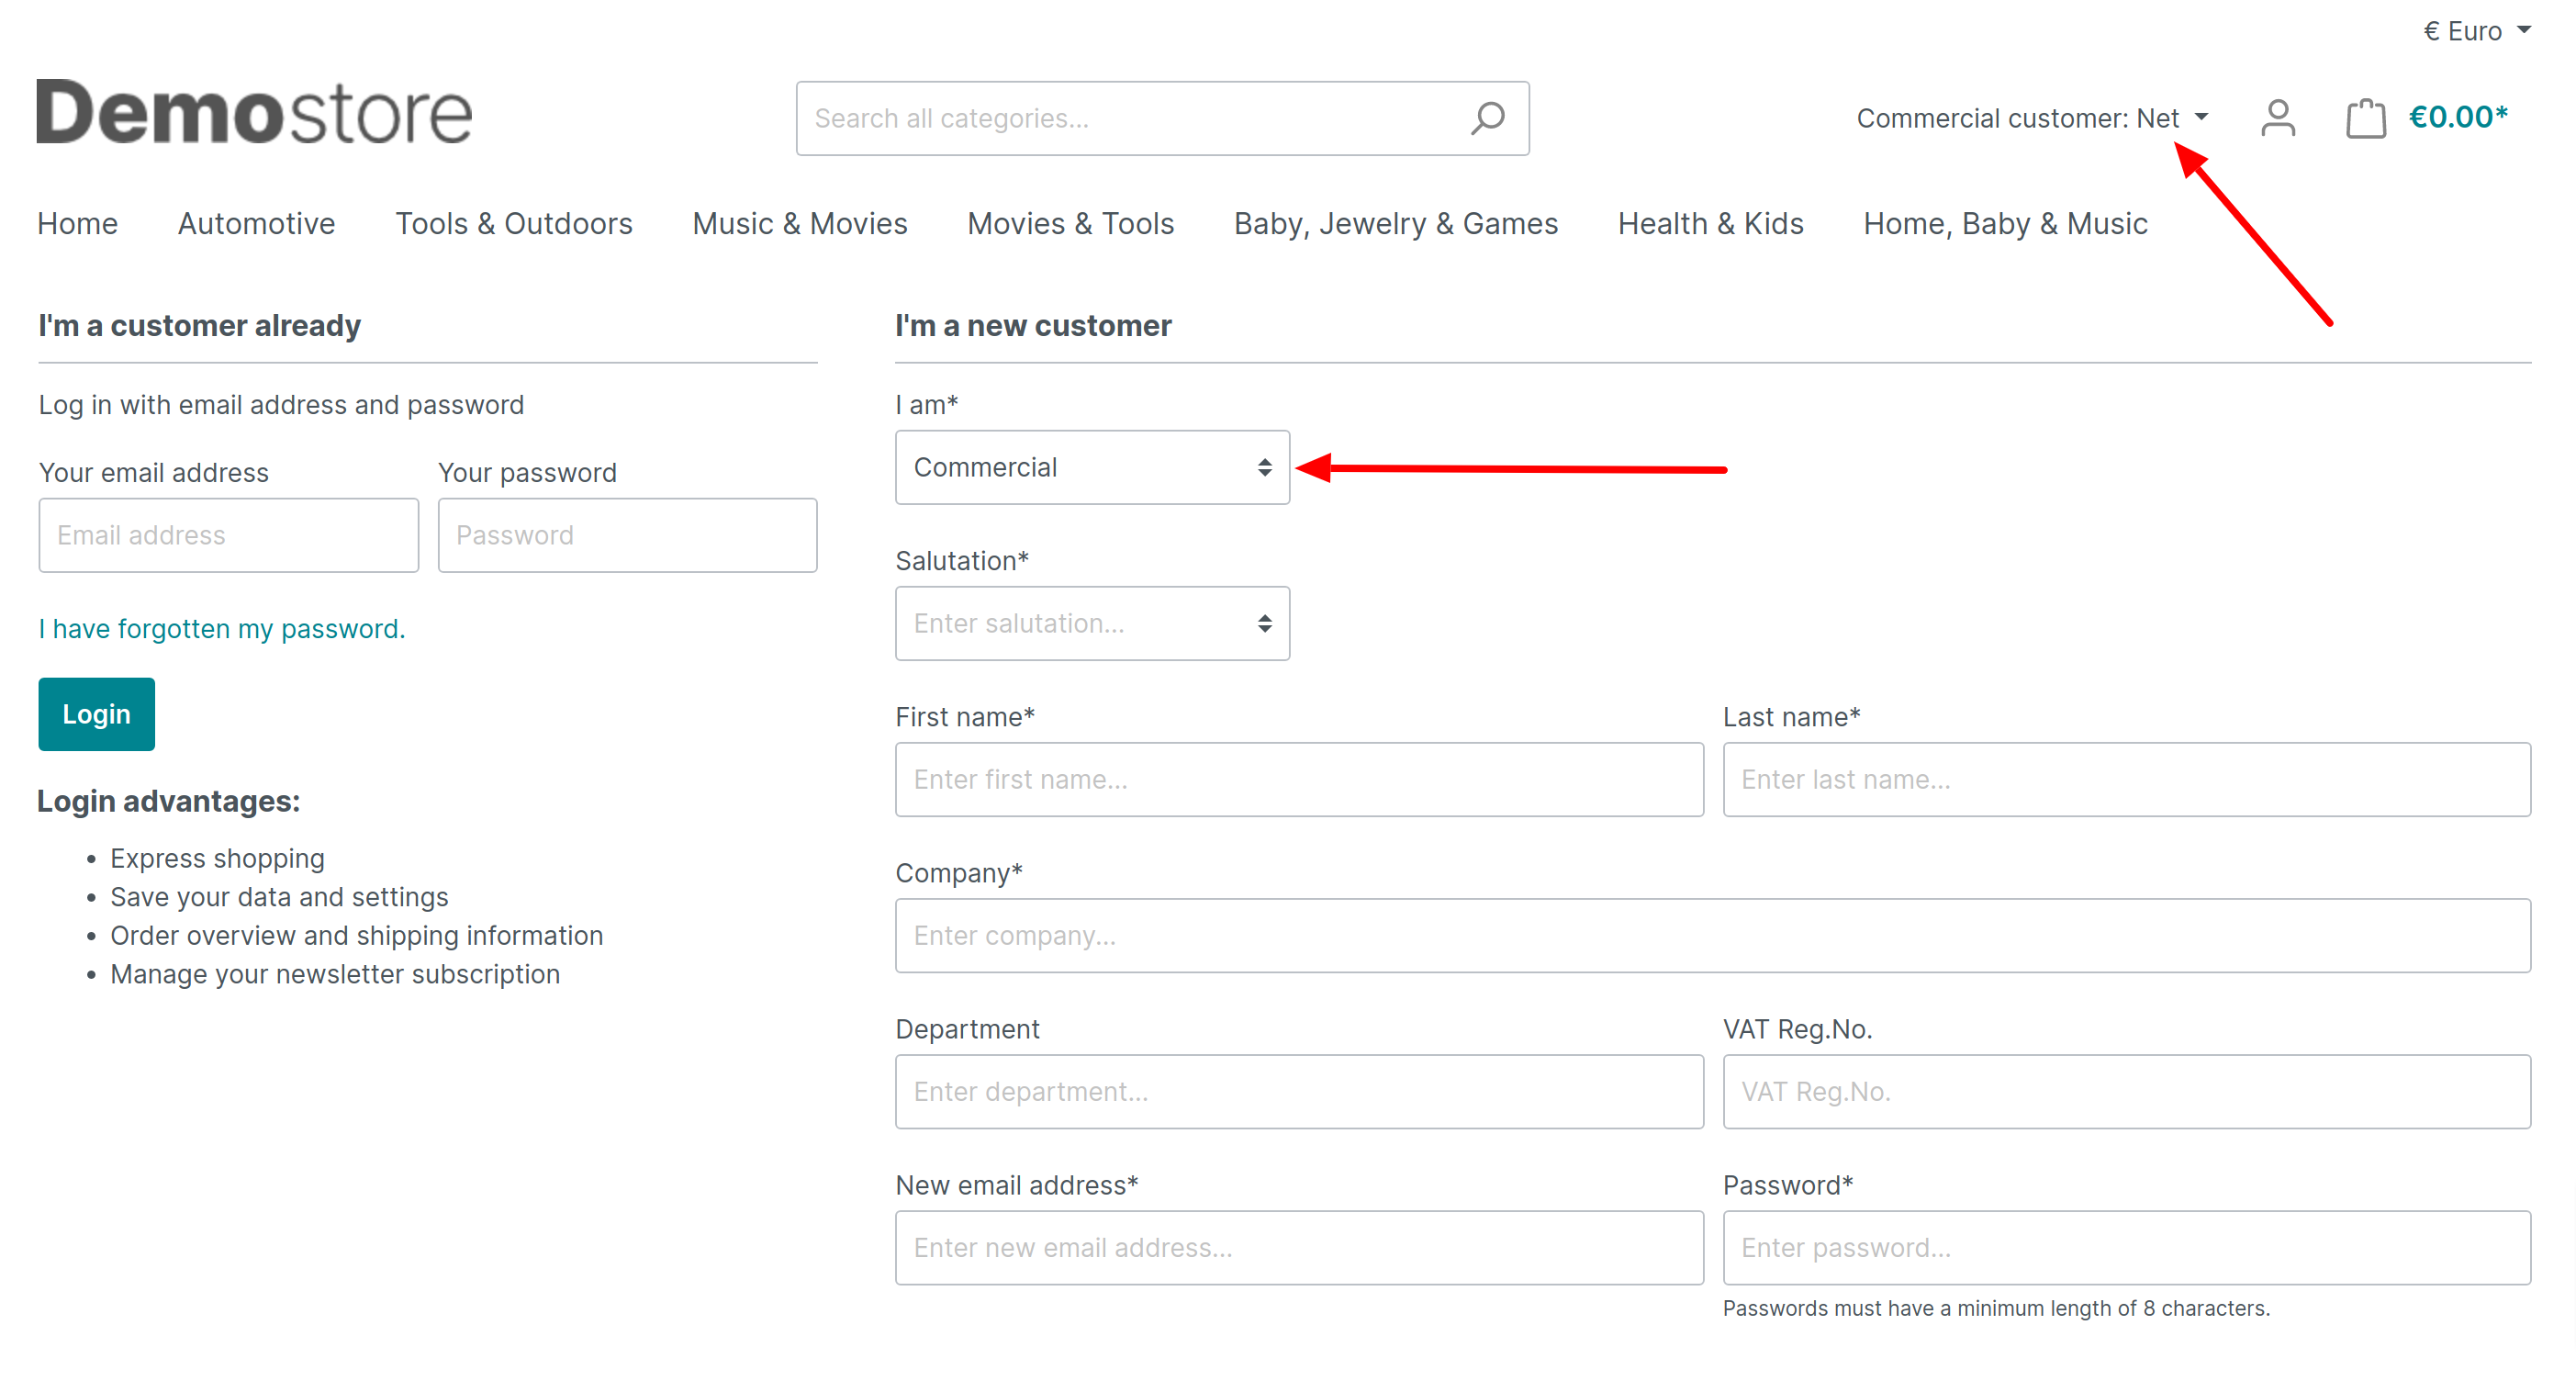Click 'I have forgotten my password' link
2576x1381 pixels.
(222, 628)
